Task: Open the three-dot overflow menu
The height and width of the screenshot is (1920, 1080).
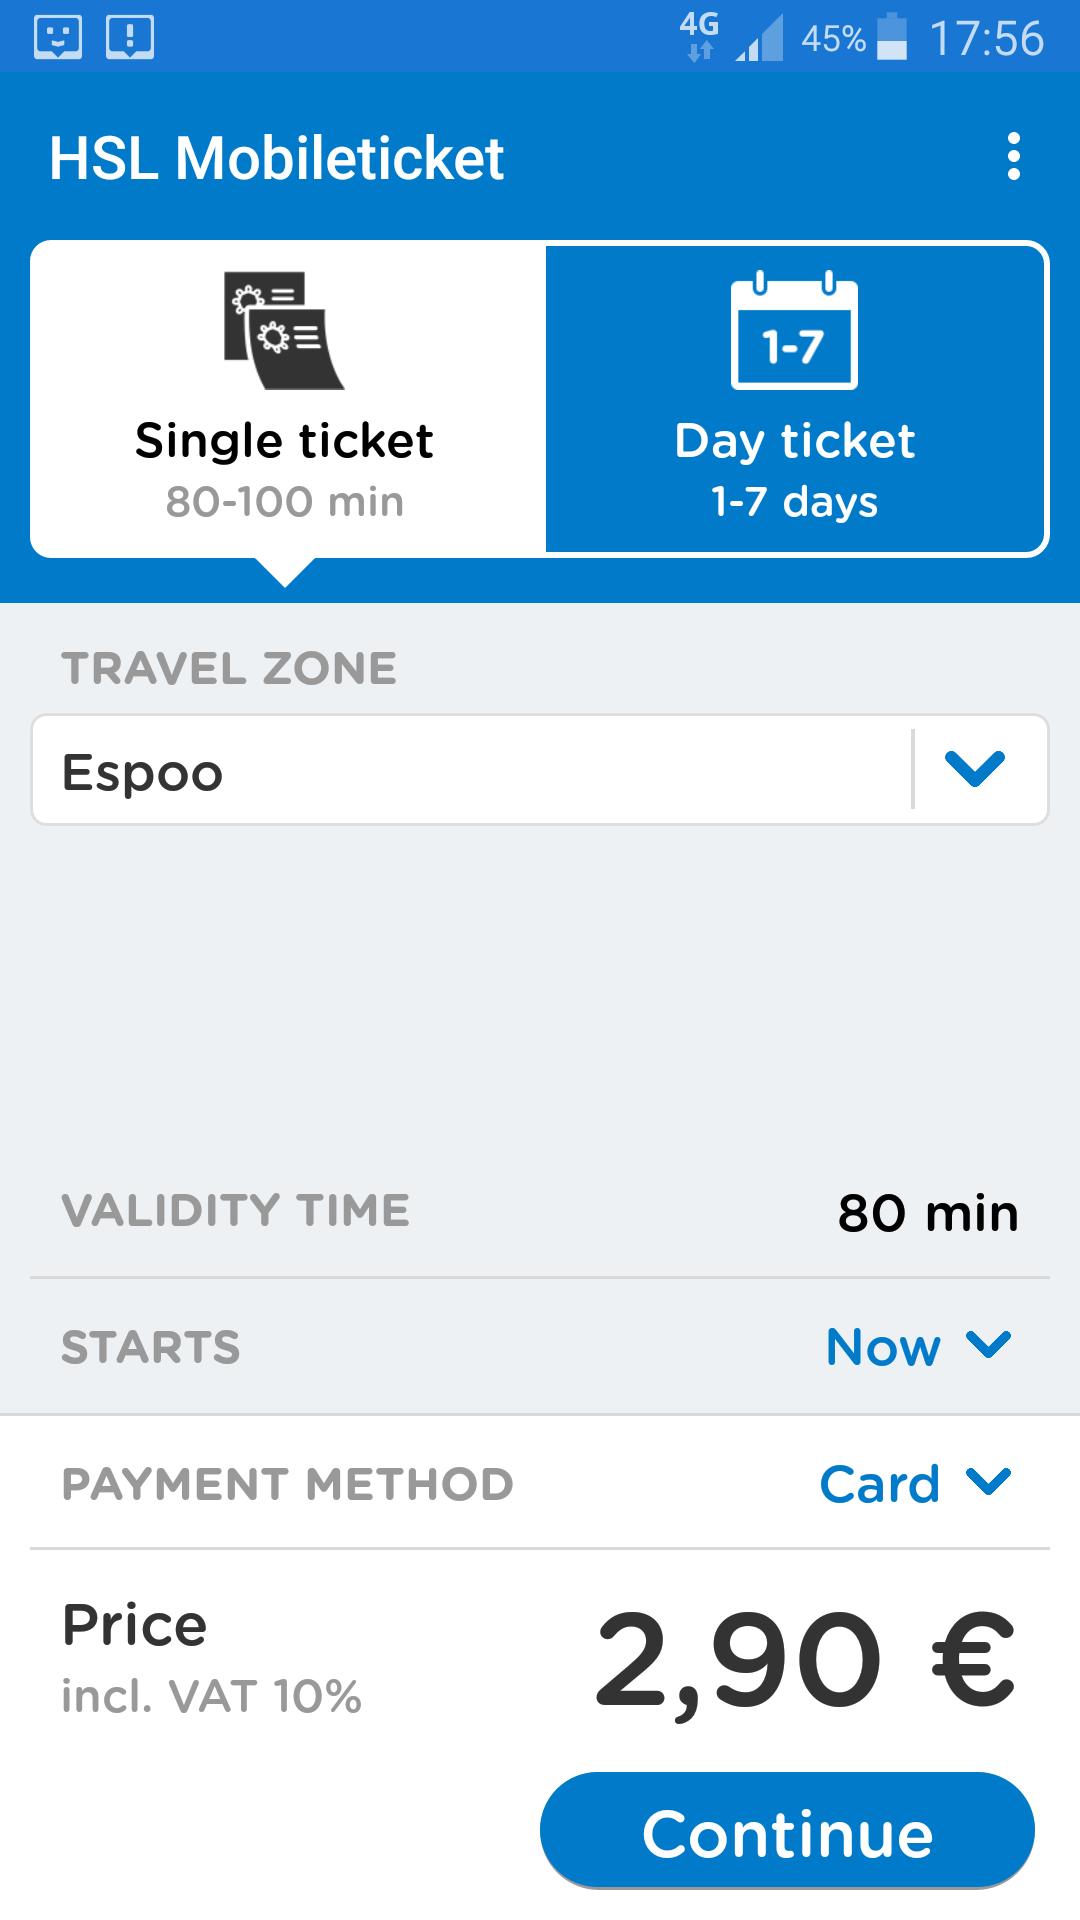Action: (1014, 157)
